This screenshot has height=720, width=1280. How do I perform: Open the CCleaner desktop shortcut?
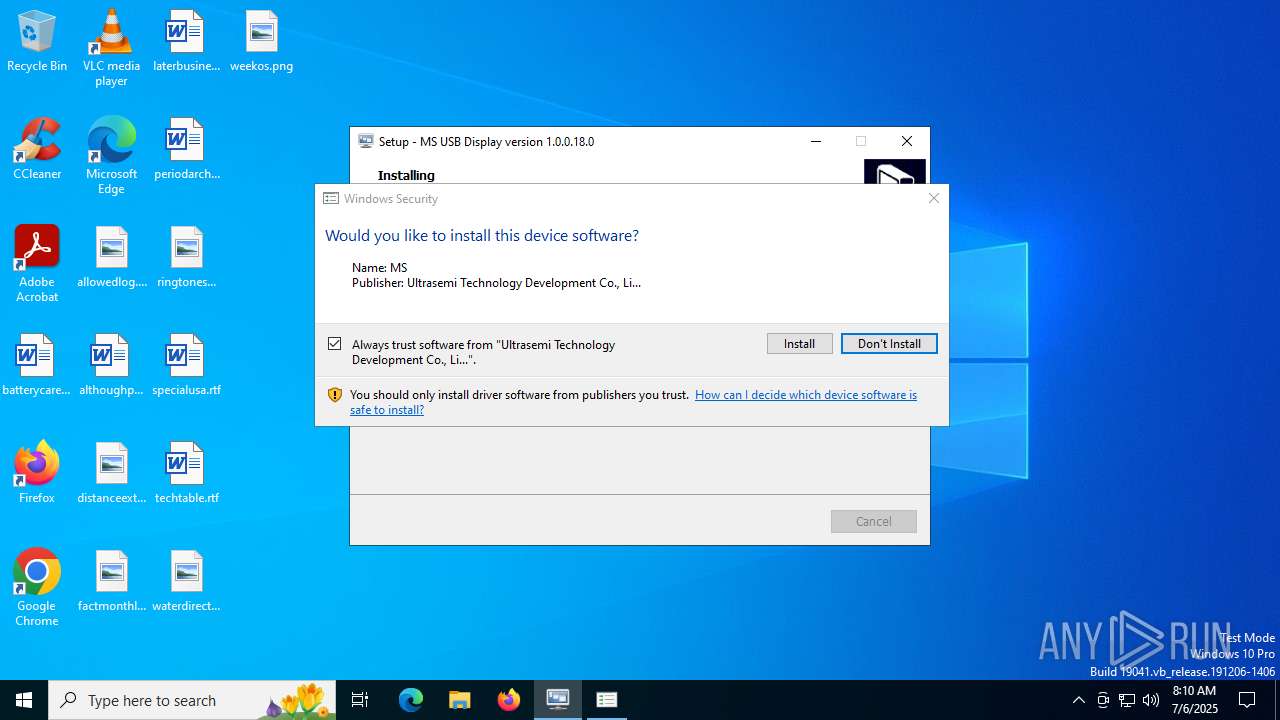[x=37, y=149]
